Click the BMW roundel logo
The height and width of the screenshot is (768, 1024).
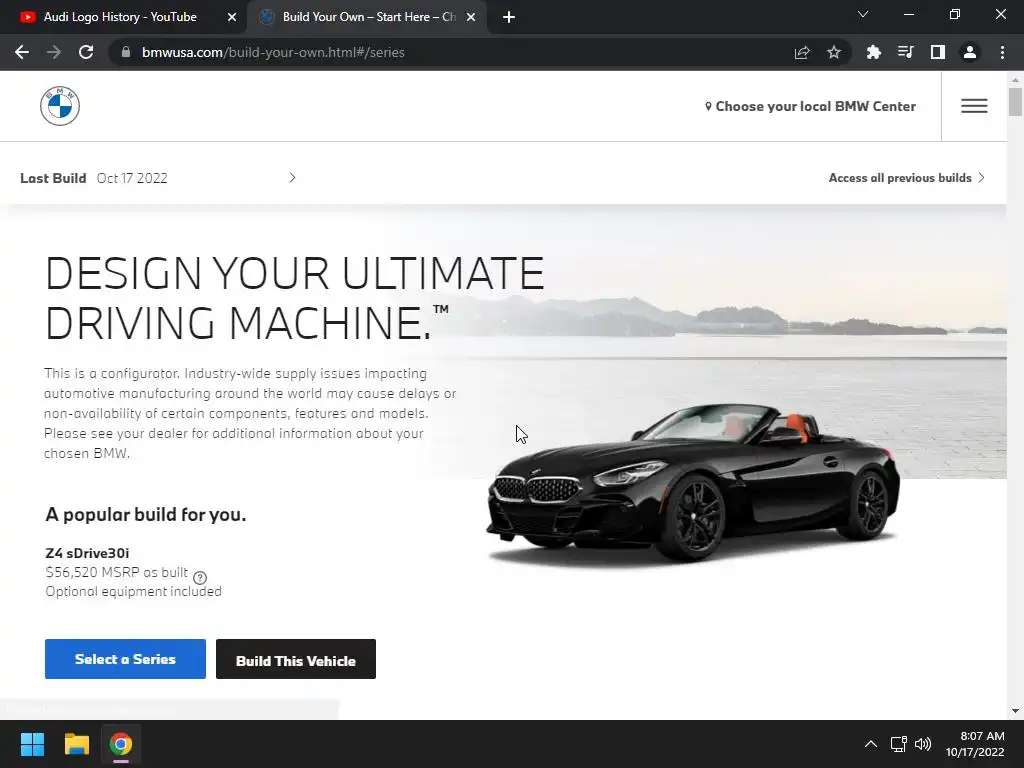pos(59,106)
